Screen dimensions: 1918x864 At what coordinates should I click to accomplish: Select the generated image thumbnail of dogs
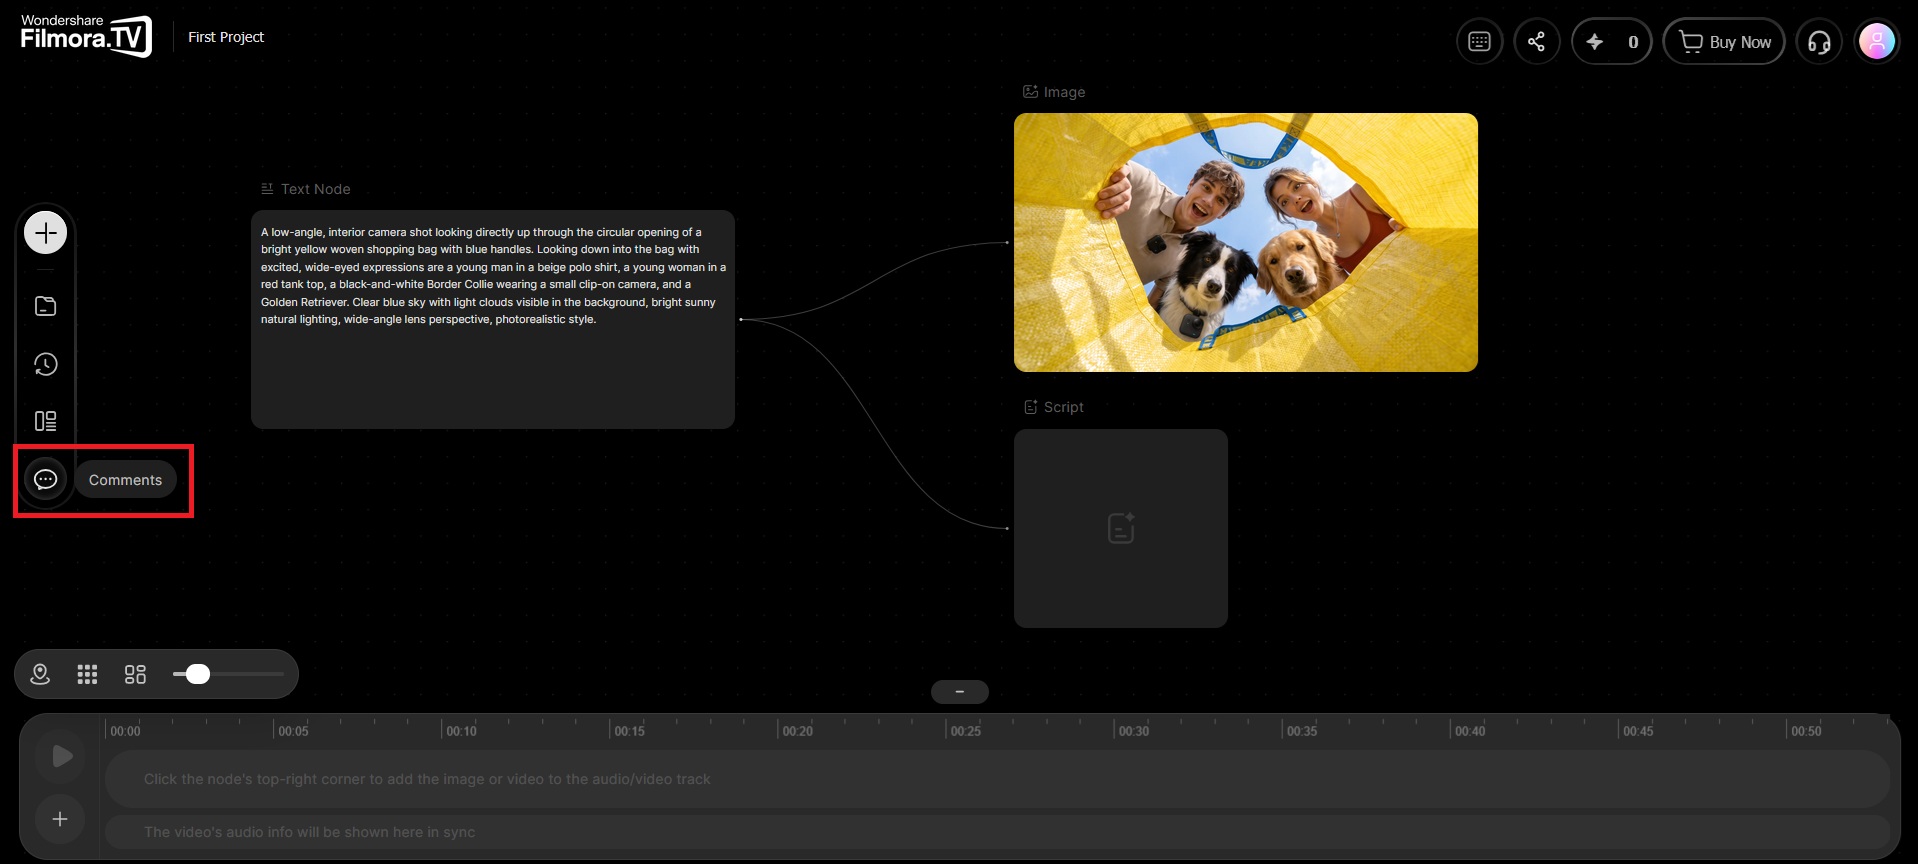(1246, 242)
